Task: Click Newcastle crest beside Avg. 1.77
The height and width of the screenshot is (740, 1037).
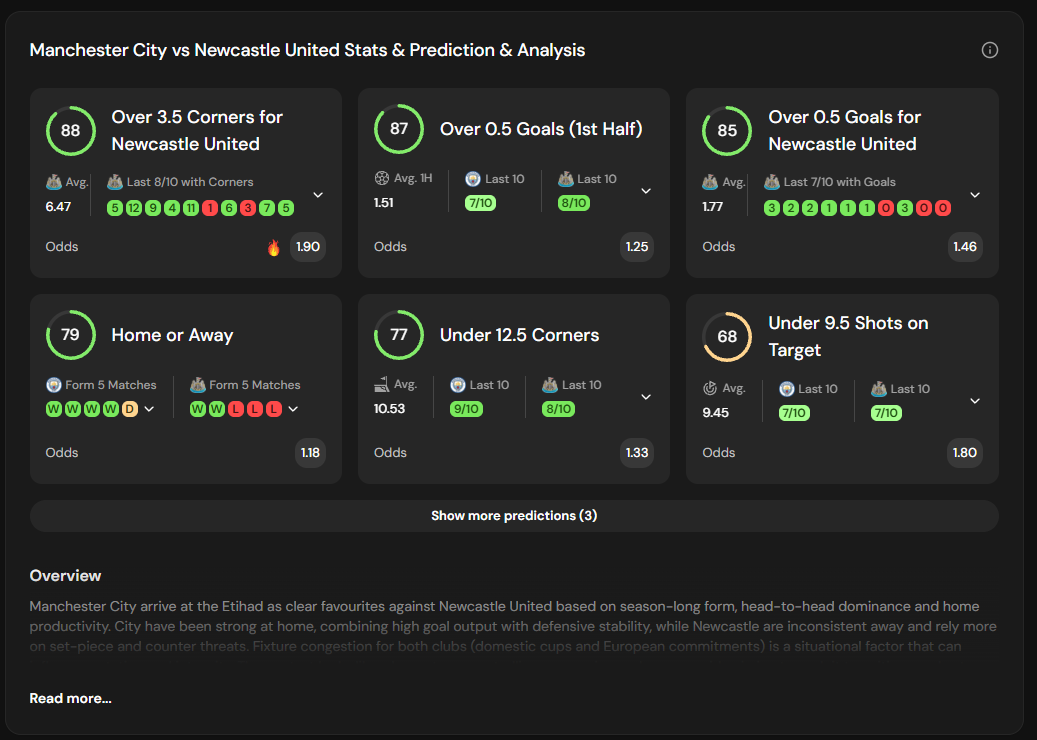Action: (x=710, y=182)
